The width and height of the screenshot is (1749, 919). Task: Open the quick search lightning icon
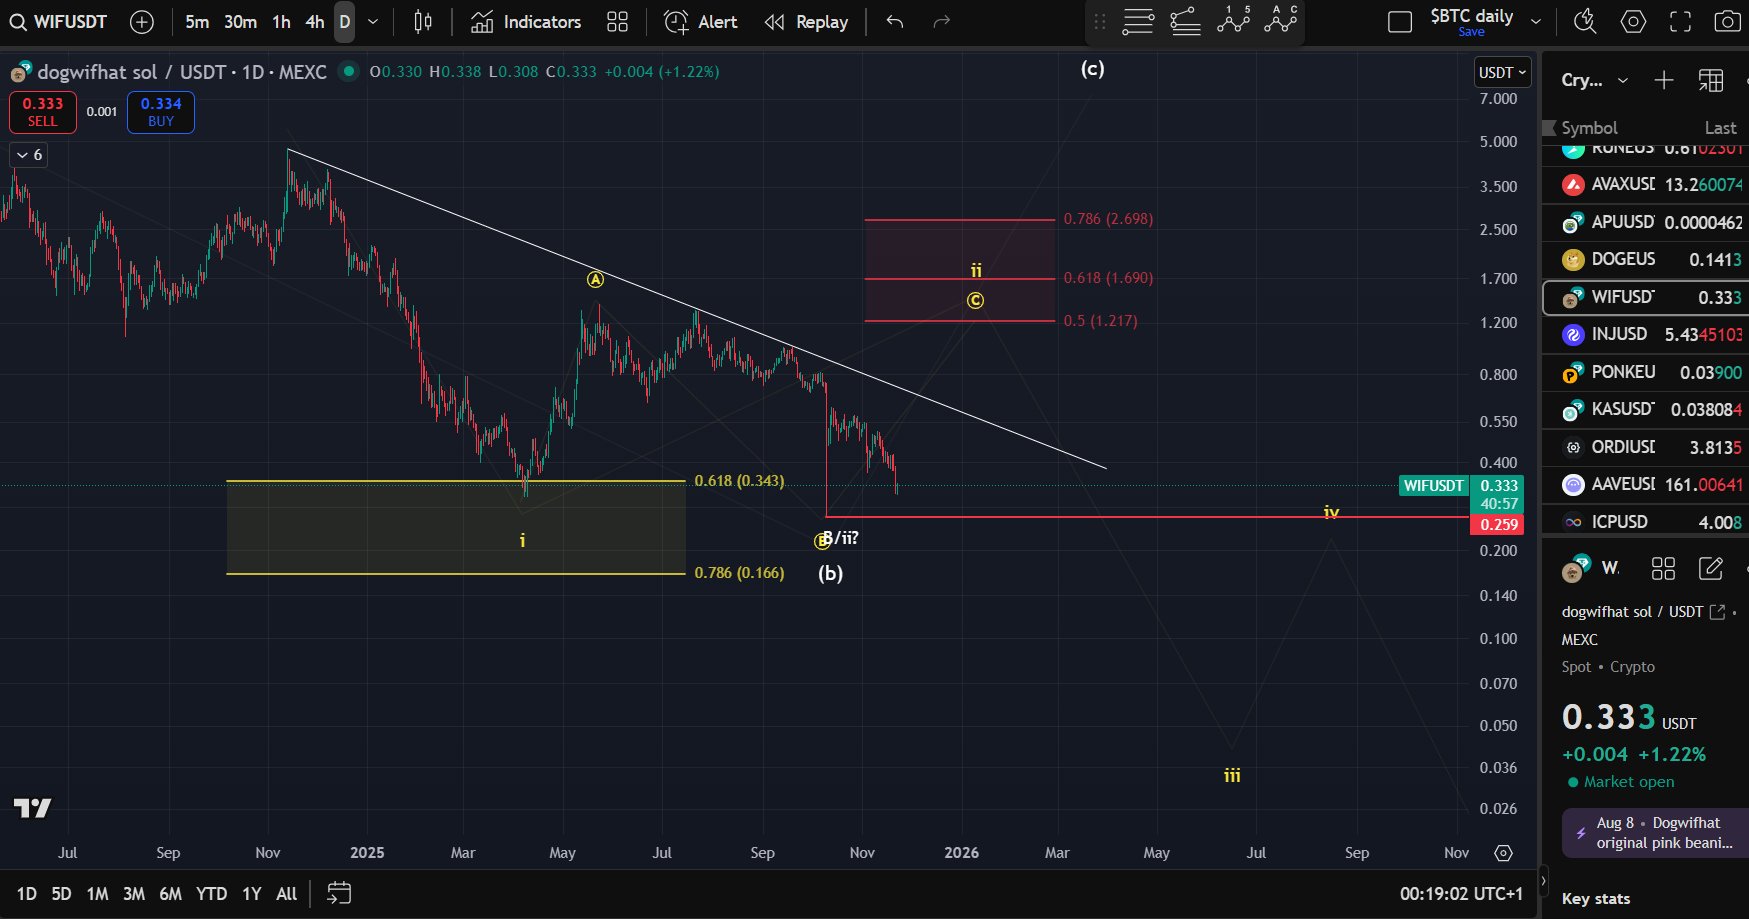[x=1585, y=22]
